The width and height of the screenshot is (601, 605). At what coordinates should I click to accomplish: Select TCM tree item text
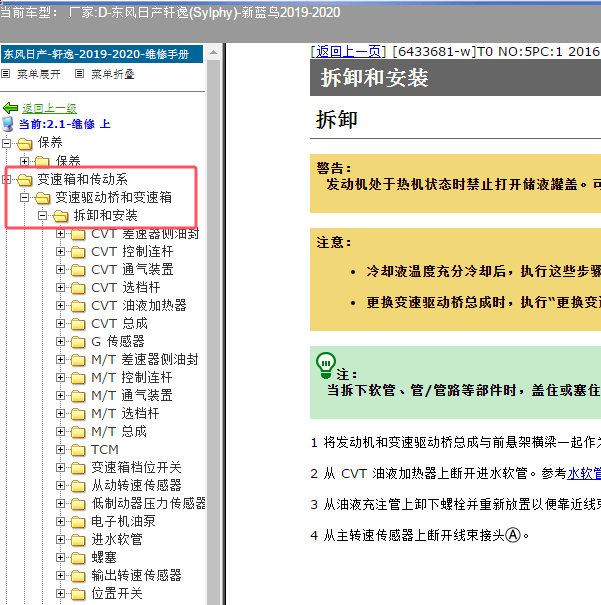point(105,450)
